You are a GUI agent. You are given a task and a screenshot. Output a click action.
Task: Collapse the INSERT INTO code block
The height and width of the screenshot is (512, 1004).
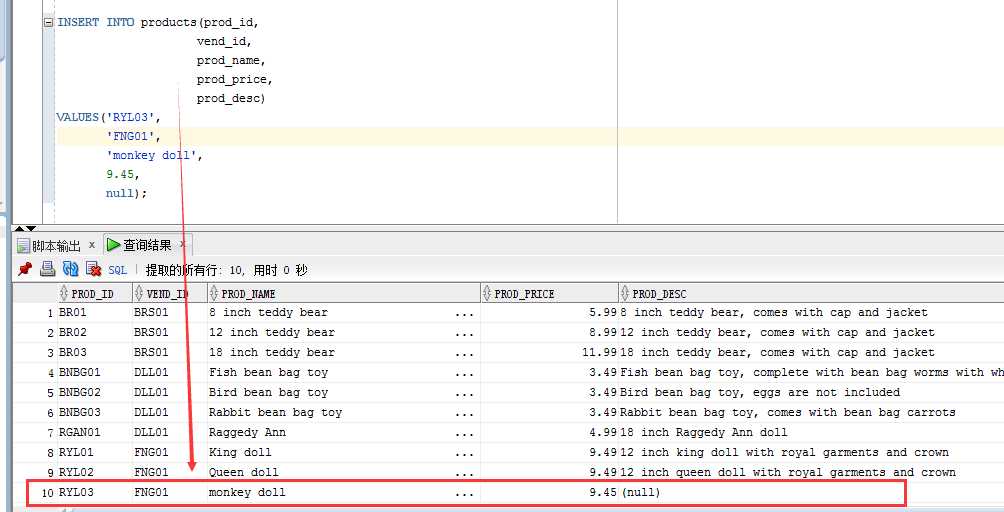tap(48, 22)
